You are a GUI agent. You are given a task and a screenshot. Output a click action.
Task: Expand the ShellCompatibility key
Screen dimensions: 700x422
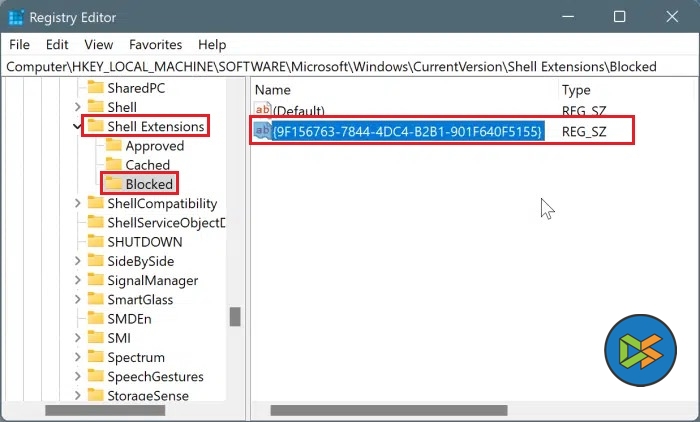78,203
